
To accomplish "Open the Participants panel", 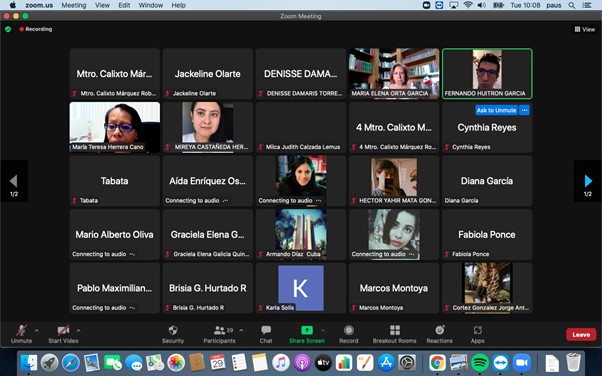I will (x=220, y=334).
